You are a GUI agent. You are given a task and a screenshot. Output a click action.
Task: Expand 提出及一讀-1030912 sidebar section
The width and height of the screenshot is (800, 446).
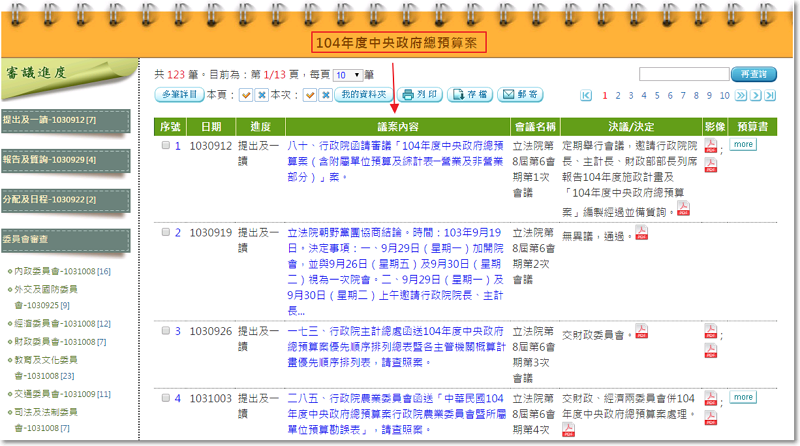[x=65, y=120]
